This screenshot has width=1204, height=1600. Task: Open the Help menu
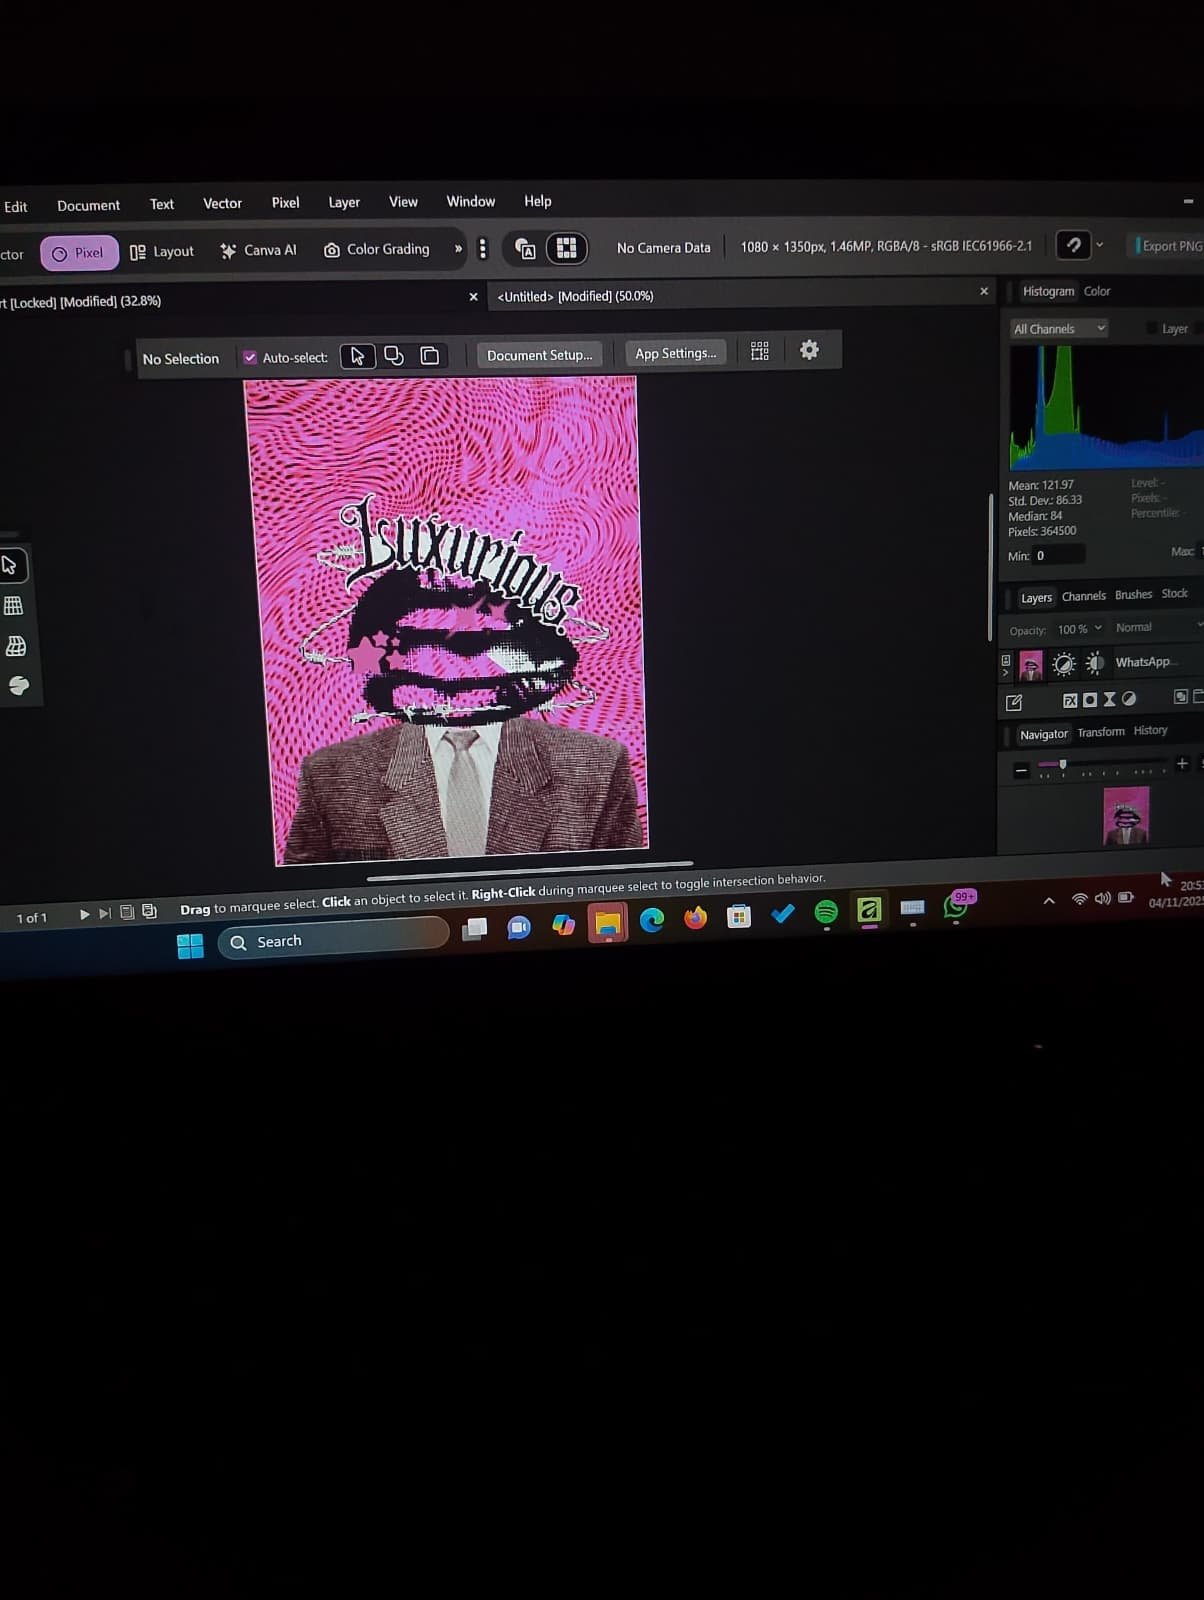click(538, 201)
